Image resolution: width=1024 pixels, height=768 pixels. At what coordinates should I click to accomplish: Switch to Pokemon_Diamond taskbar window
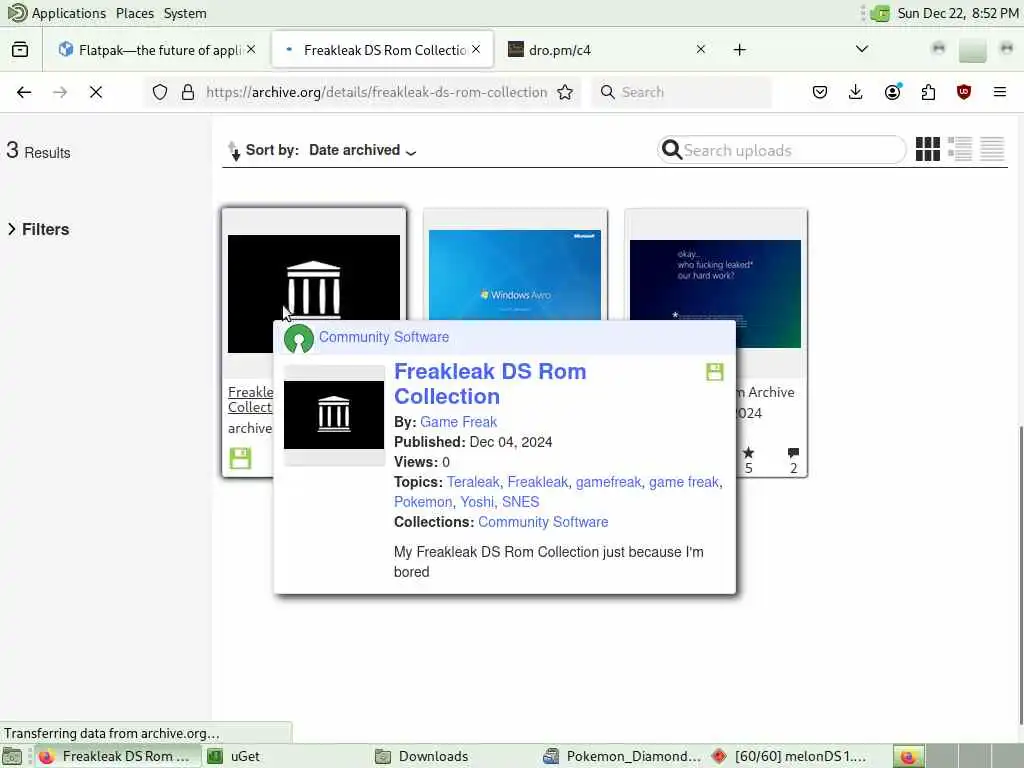tap(622, 756)
